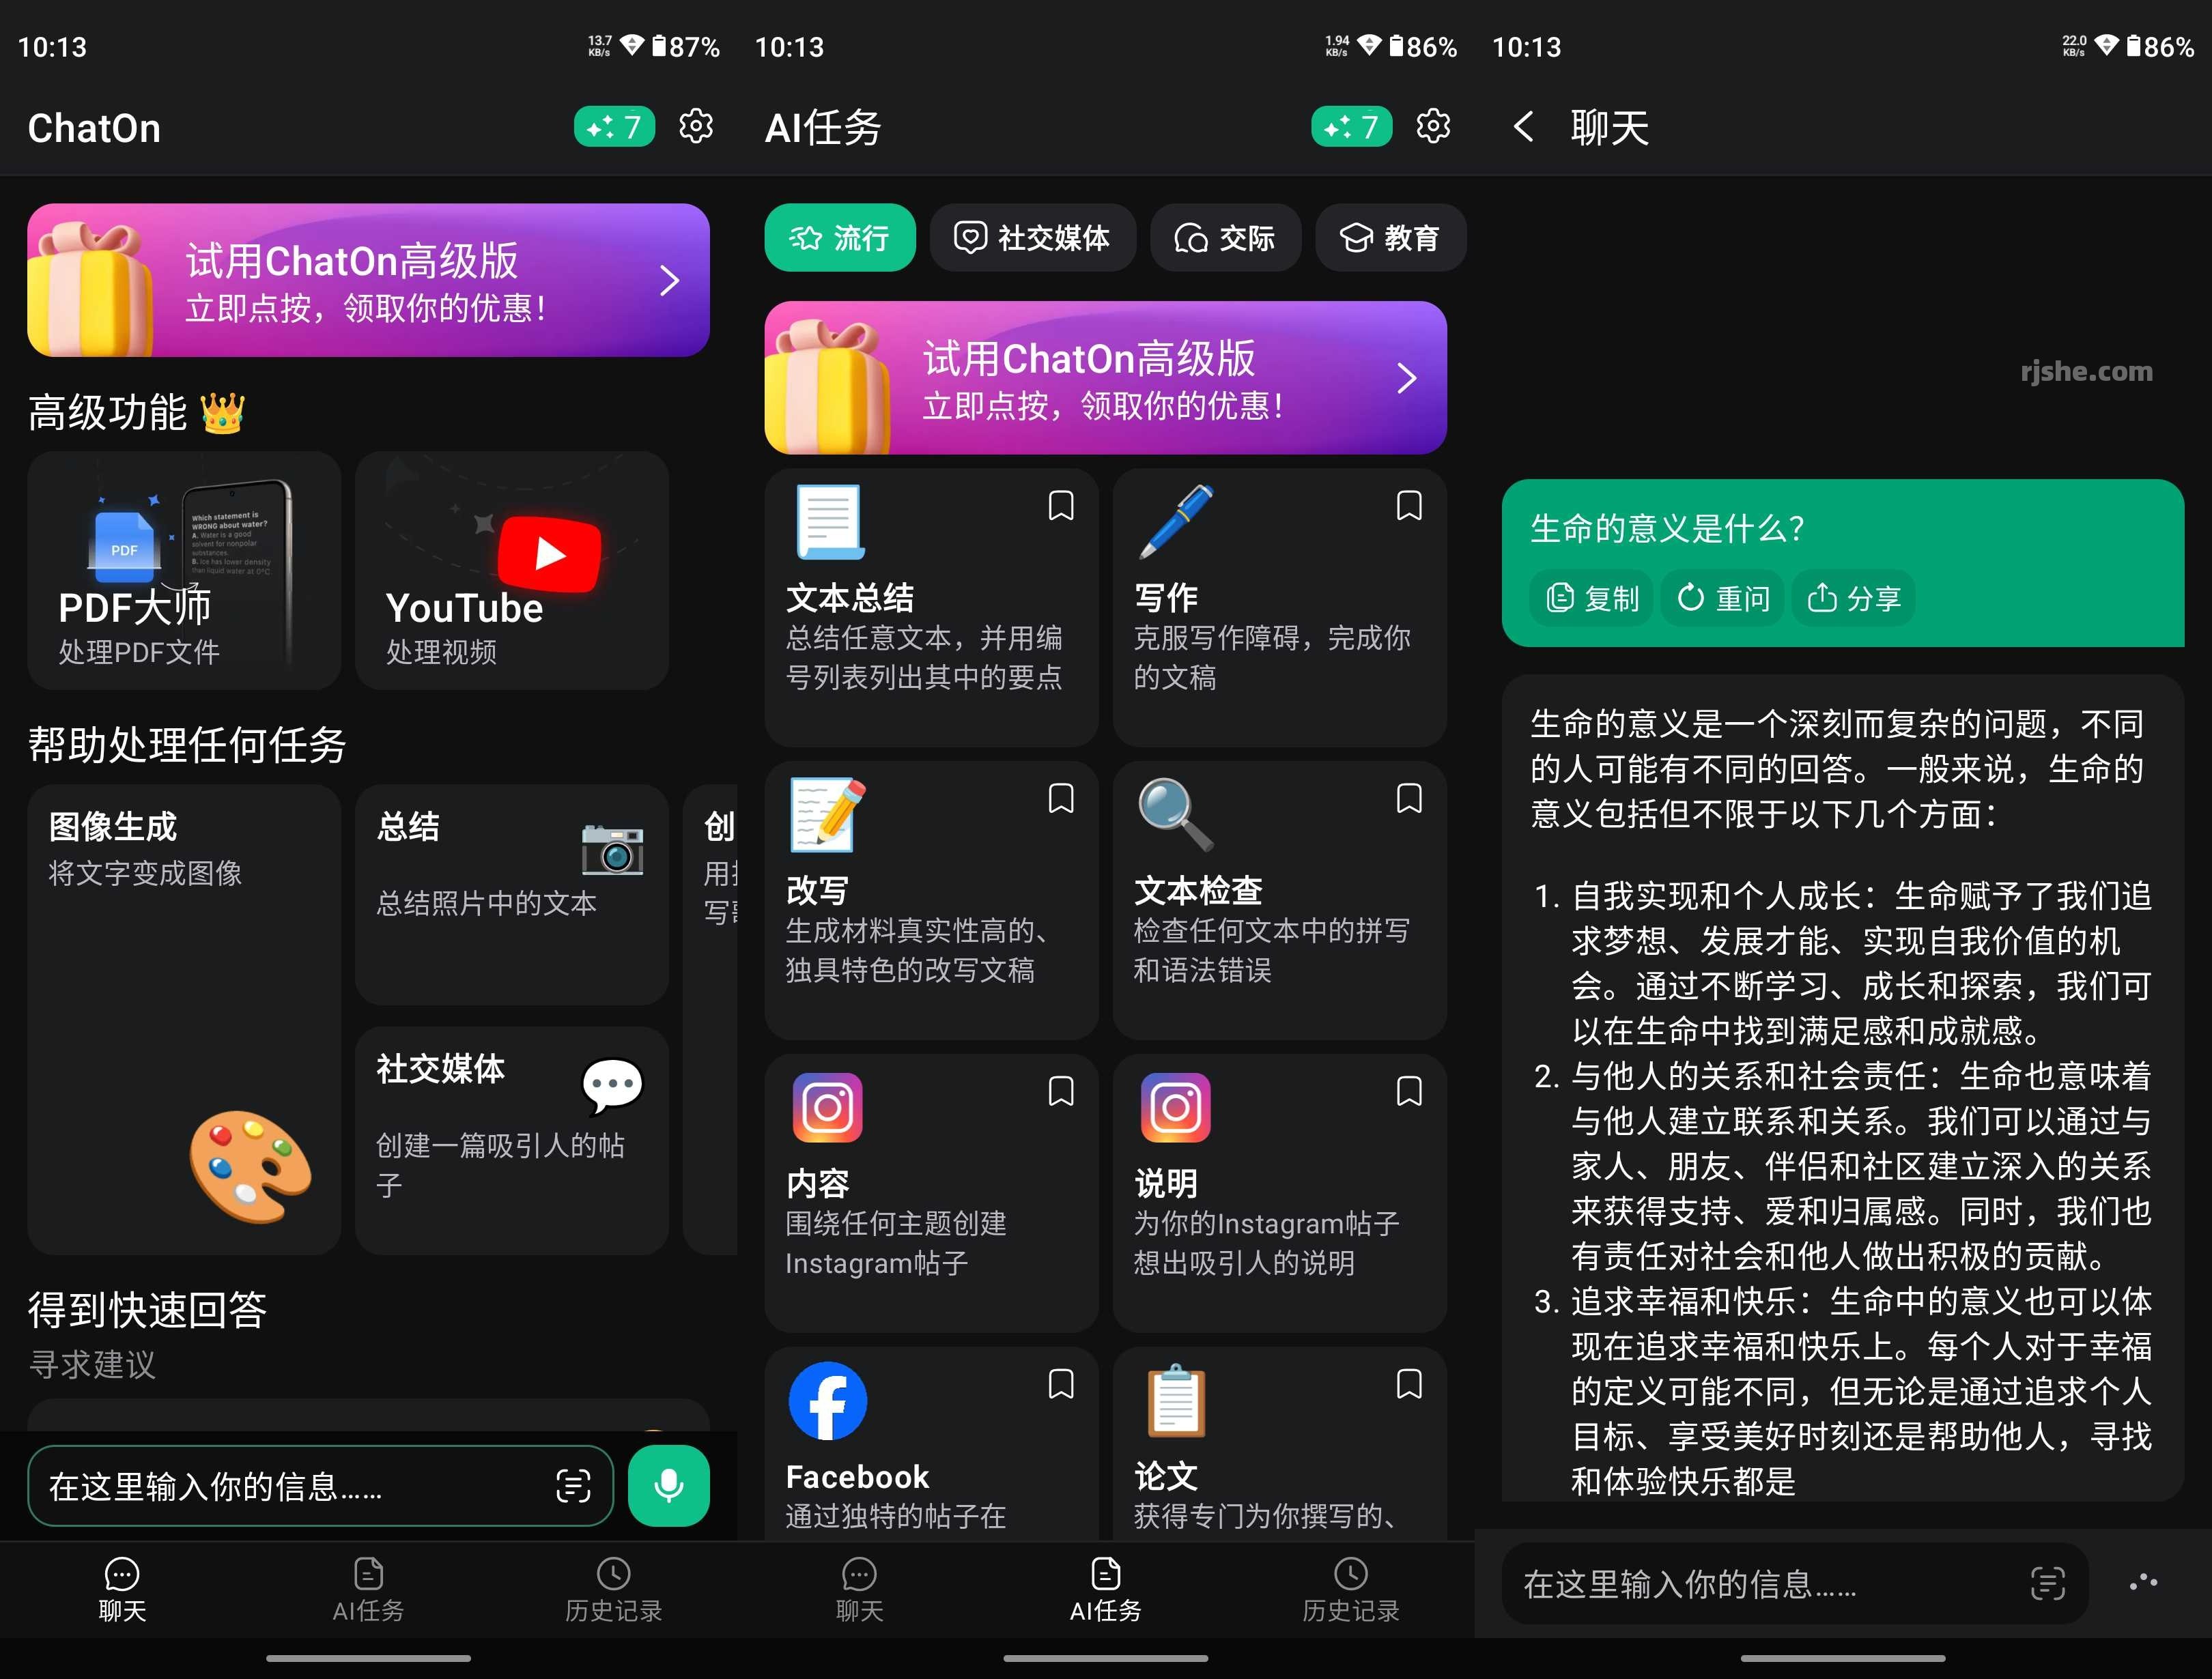Screen dimensions: 2212x1679
Task: Tap the 高级功能 crown heading
Action: tap(136, 412)
